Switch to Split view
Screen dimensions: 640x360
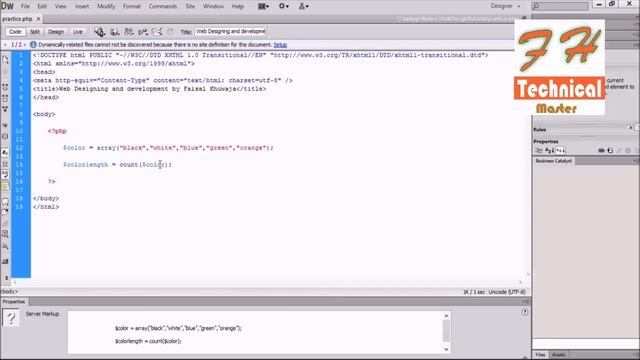(x=35, y=32)
